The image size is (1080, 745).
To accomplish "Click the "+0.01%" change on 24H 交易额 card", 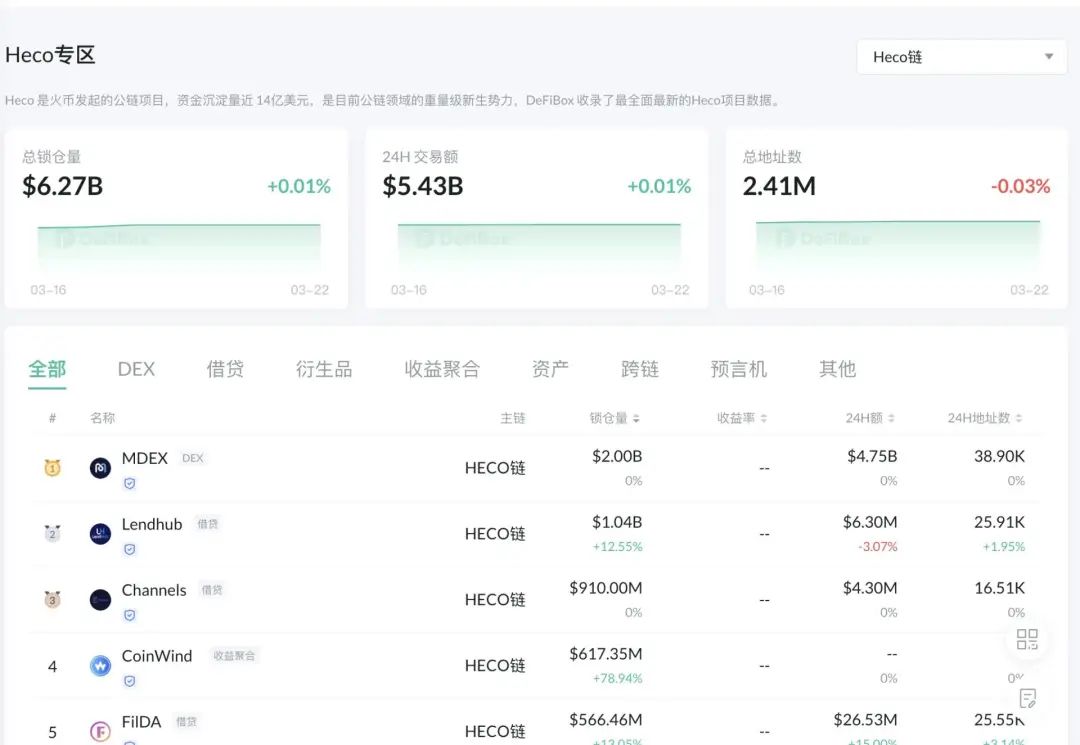I will point(659,186).
